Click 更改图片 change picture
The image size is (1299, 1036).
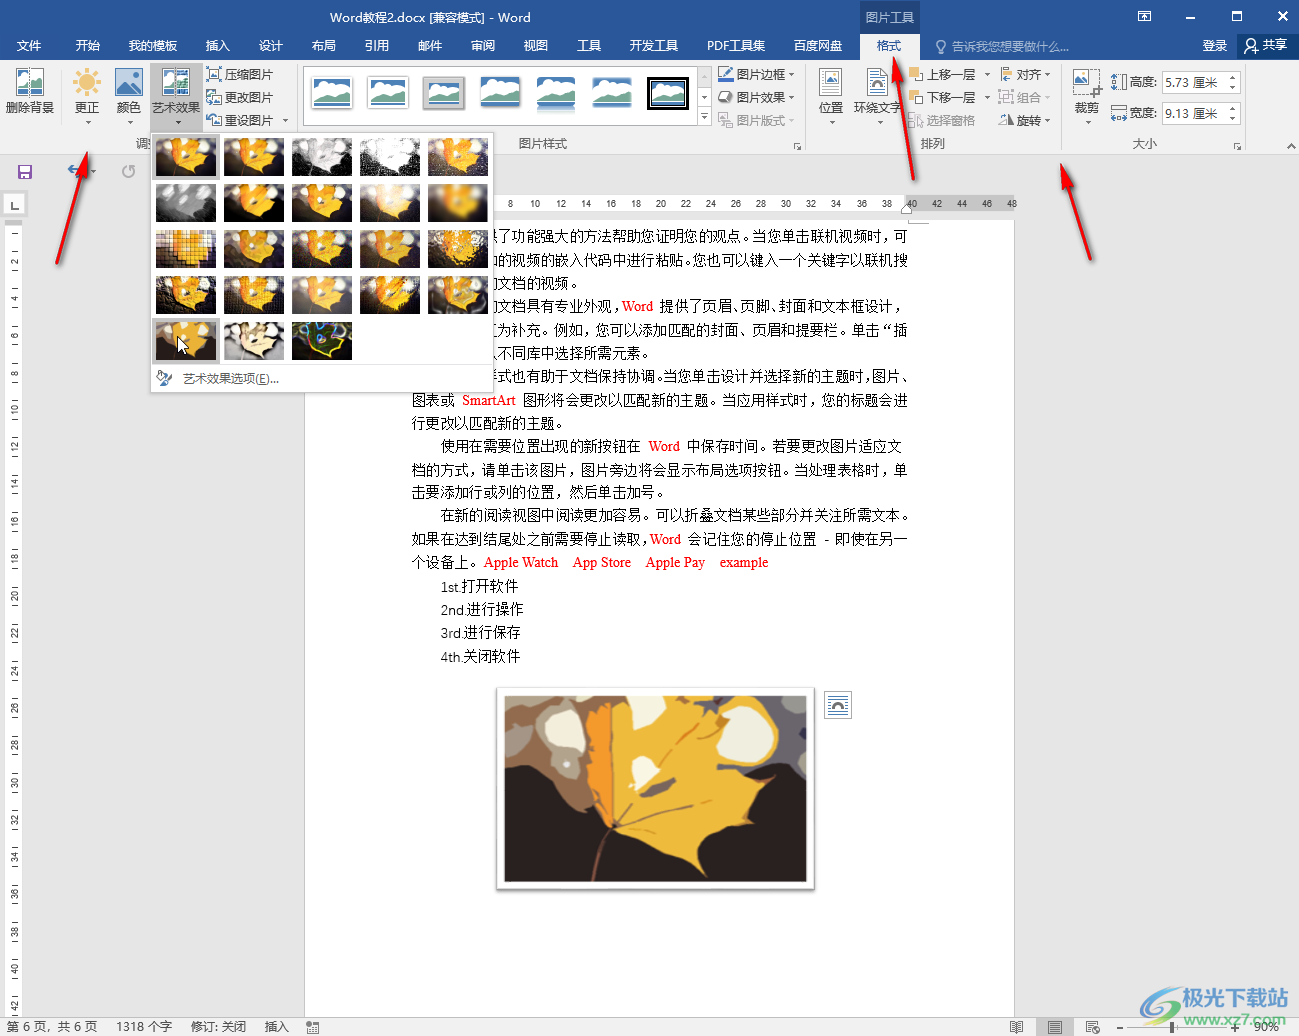click(x=240, y=97)
